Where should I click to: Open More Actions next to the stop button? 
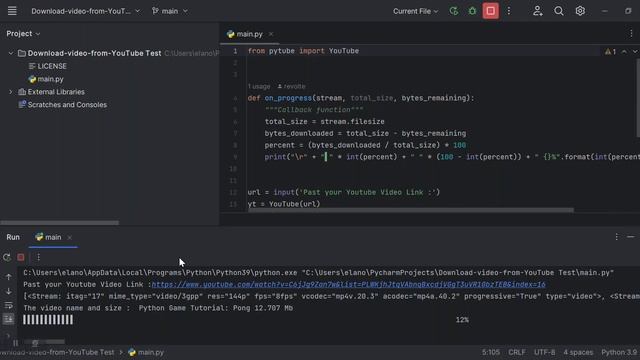509,11
